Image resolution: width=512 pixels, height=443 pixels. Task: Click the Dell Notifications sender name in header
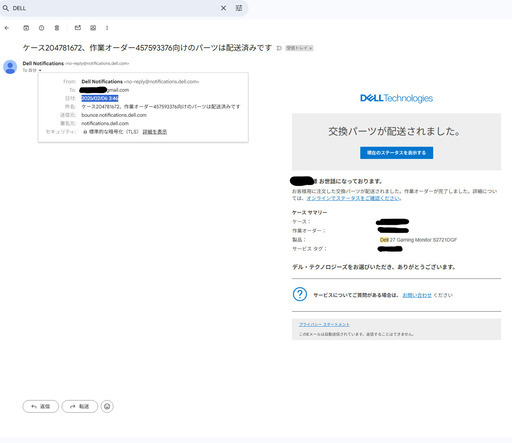pos(43,63)
